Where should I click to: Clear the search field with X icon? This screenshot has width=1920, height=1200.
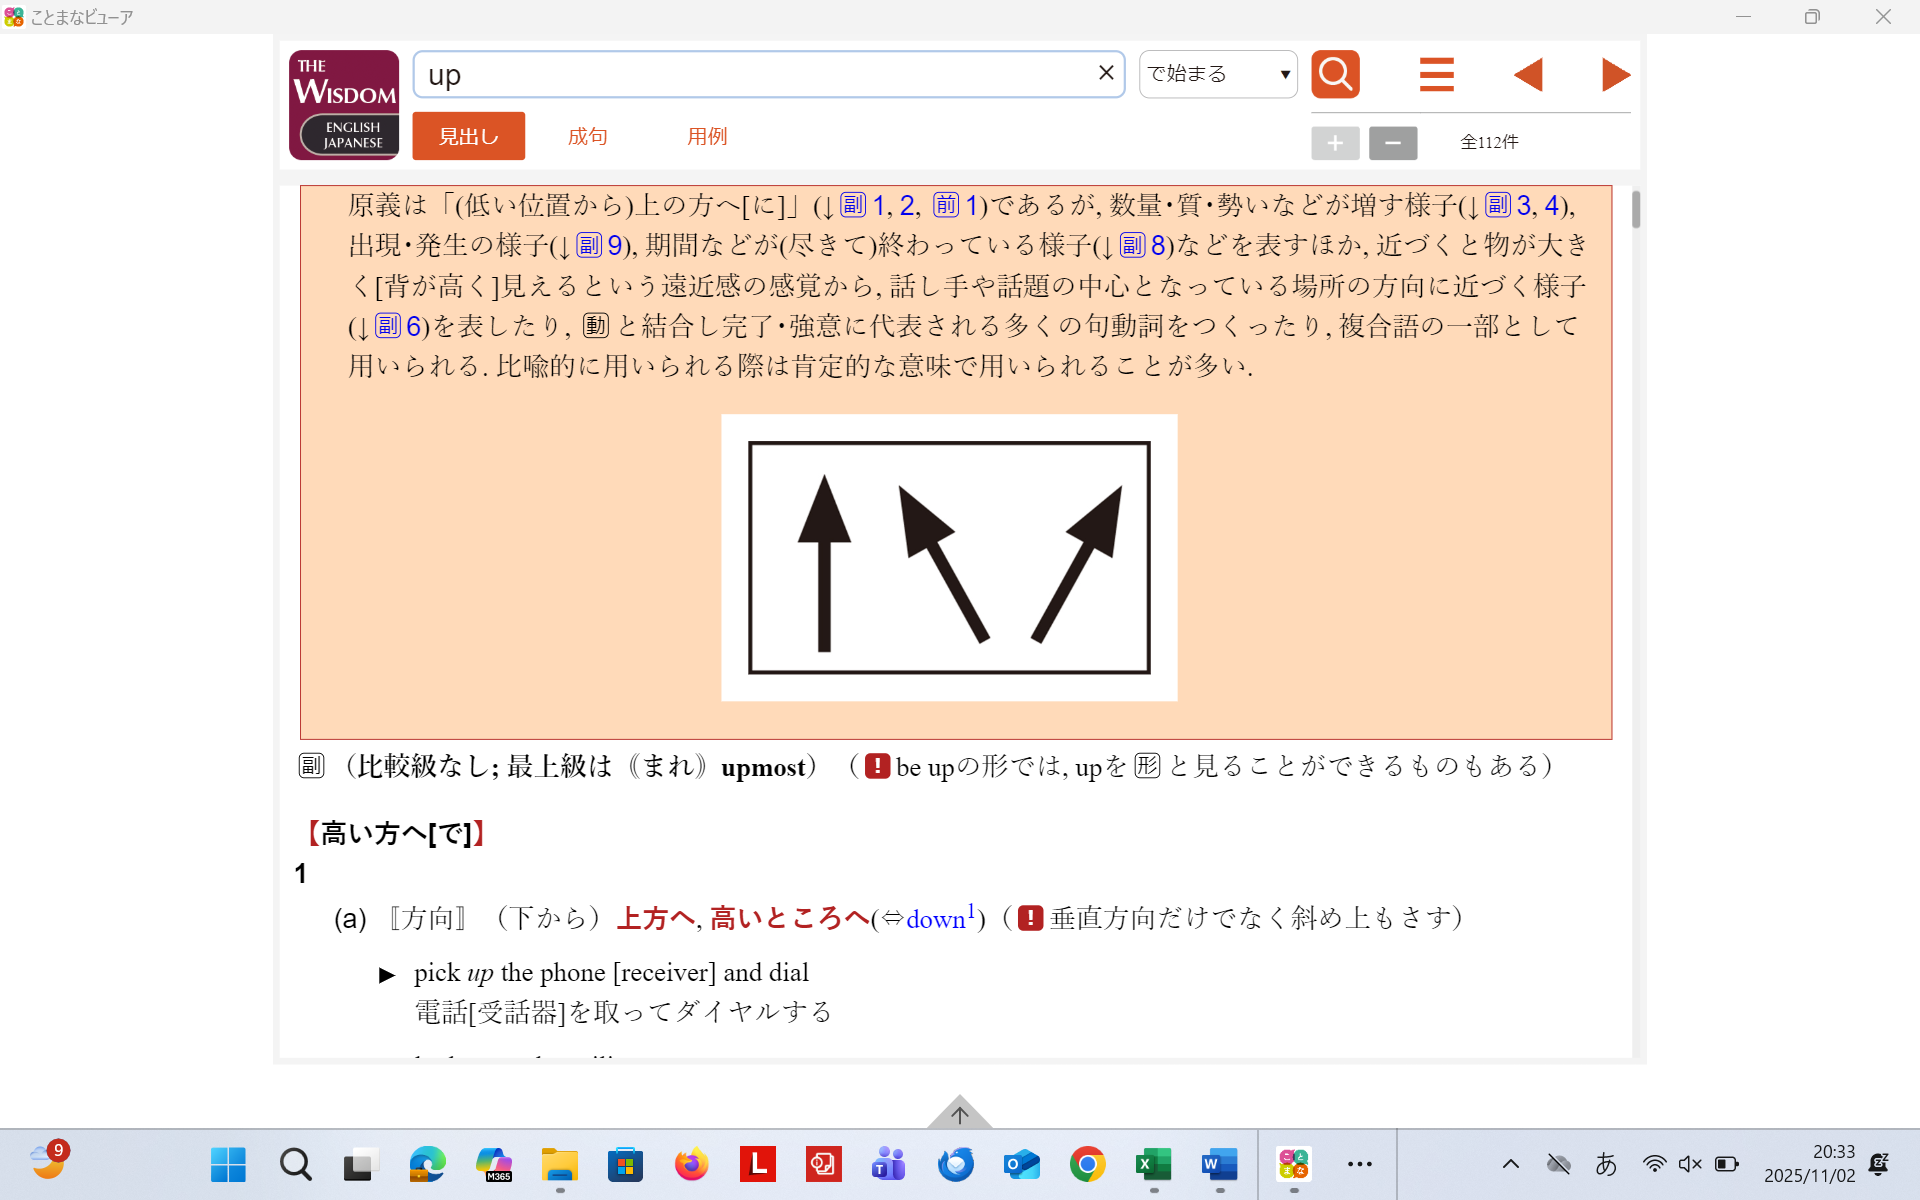[x=1106, y=73]
